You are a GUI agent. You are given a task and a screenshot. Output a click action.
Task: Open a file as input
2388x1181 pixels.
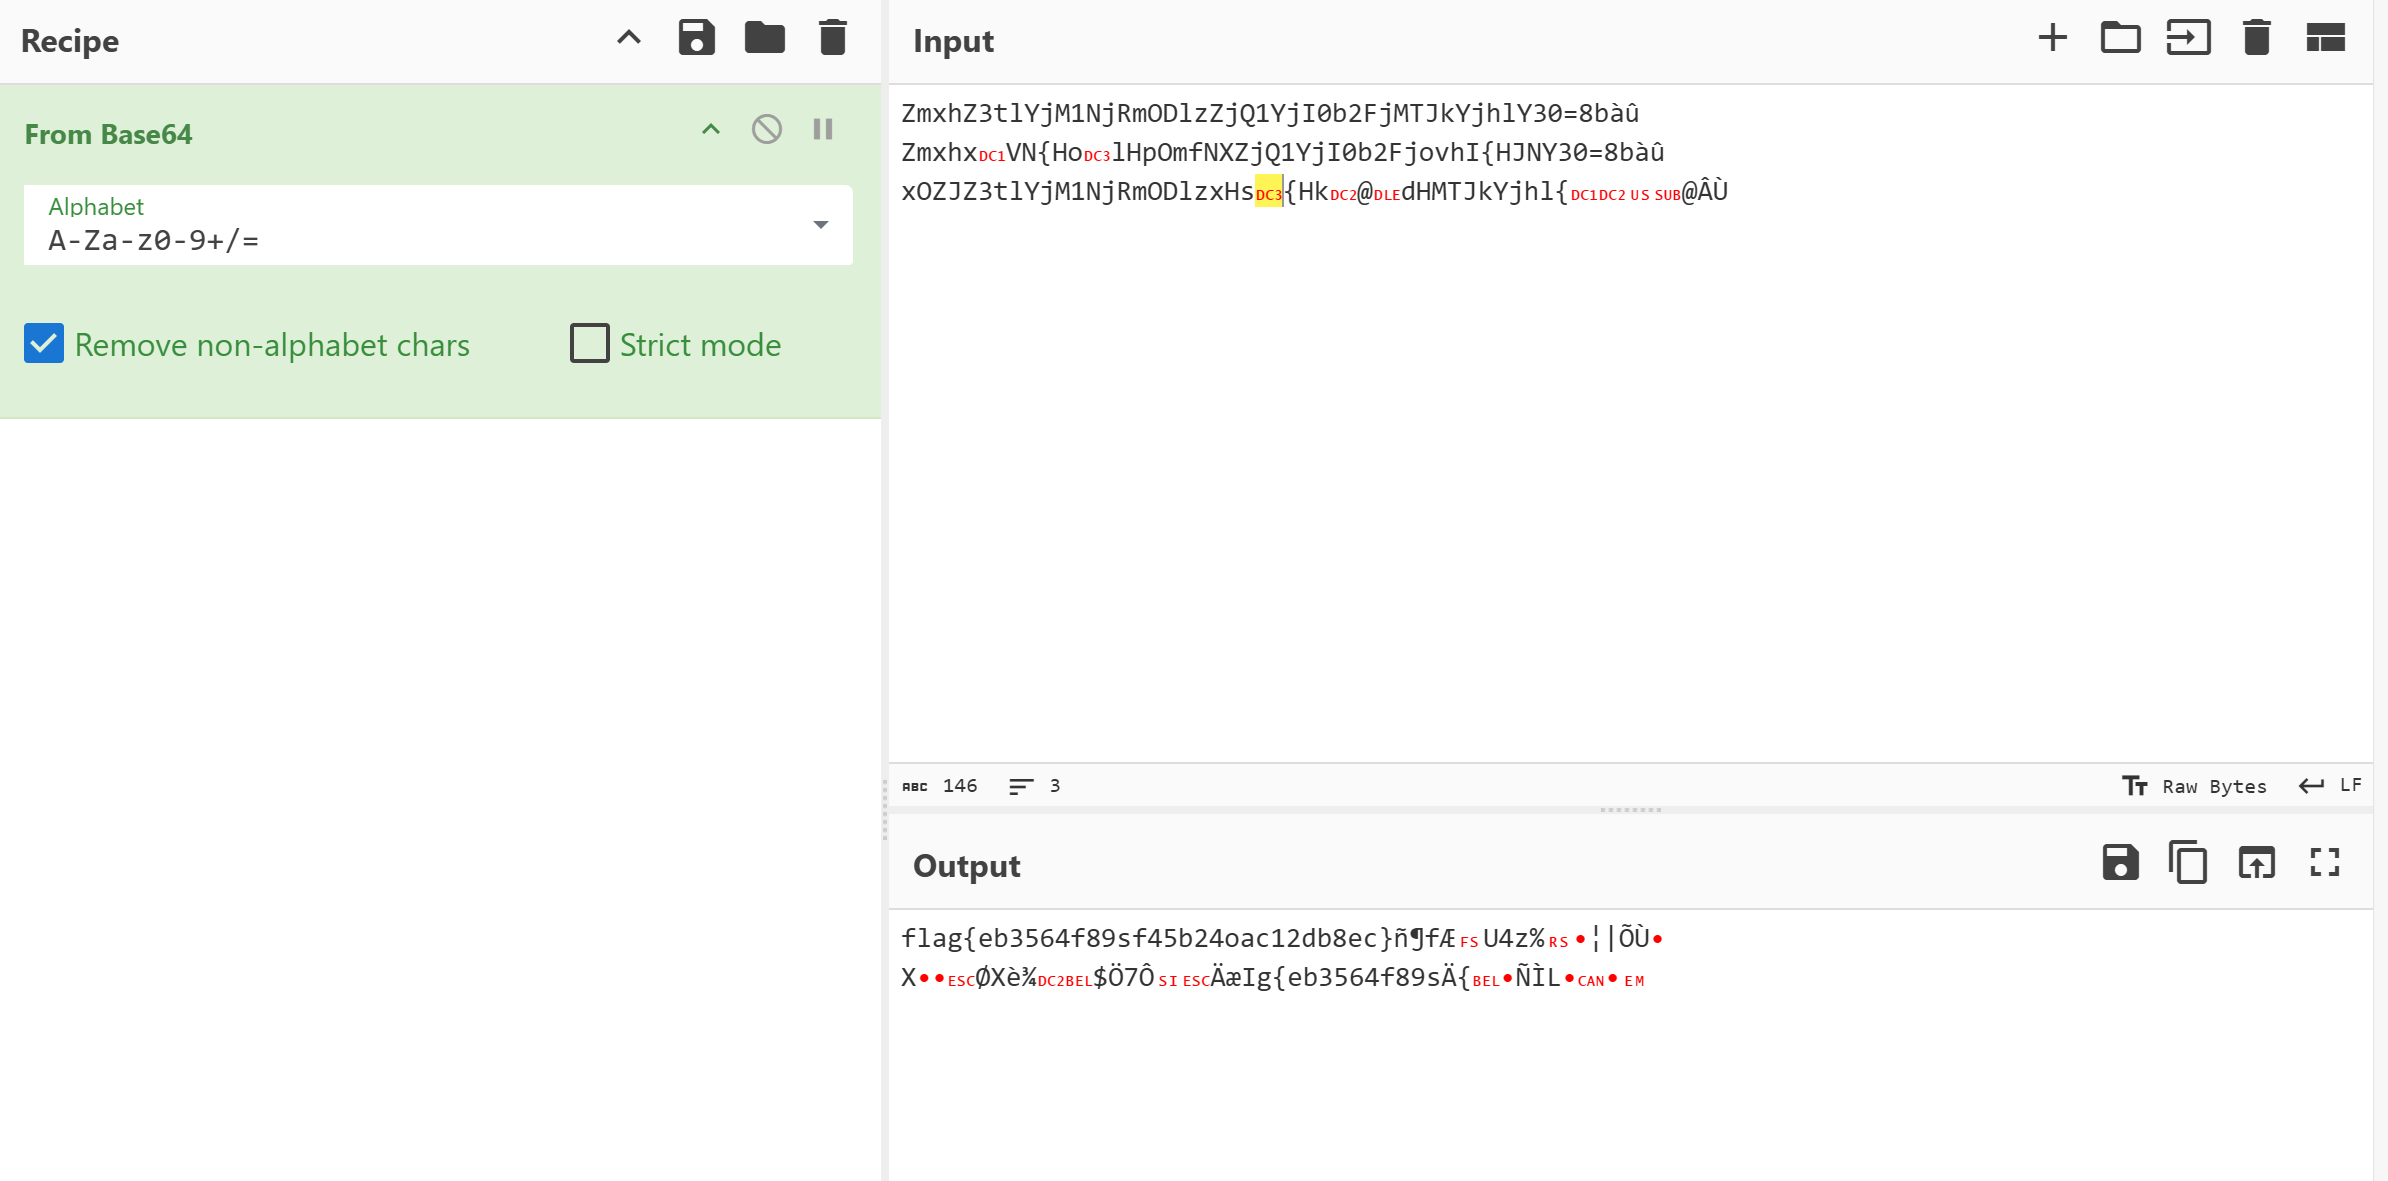coord(2188,38)
